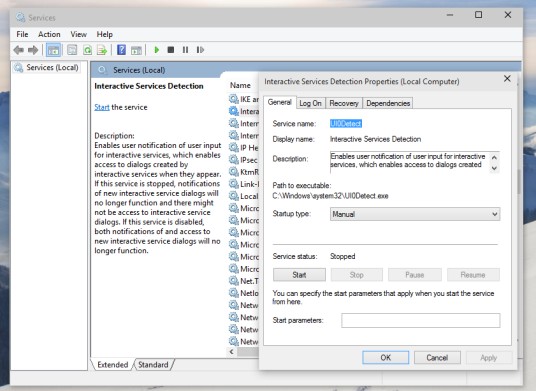
Task: Click the Refresh toolbar icon
Action: [x=88, y=50]
